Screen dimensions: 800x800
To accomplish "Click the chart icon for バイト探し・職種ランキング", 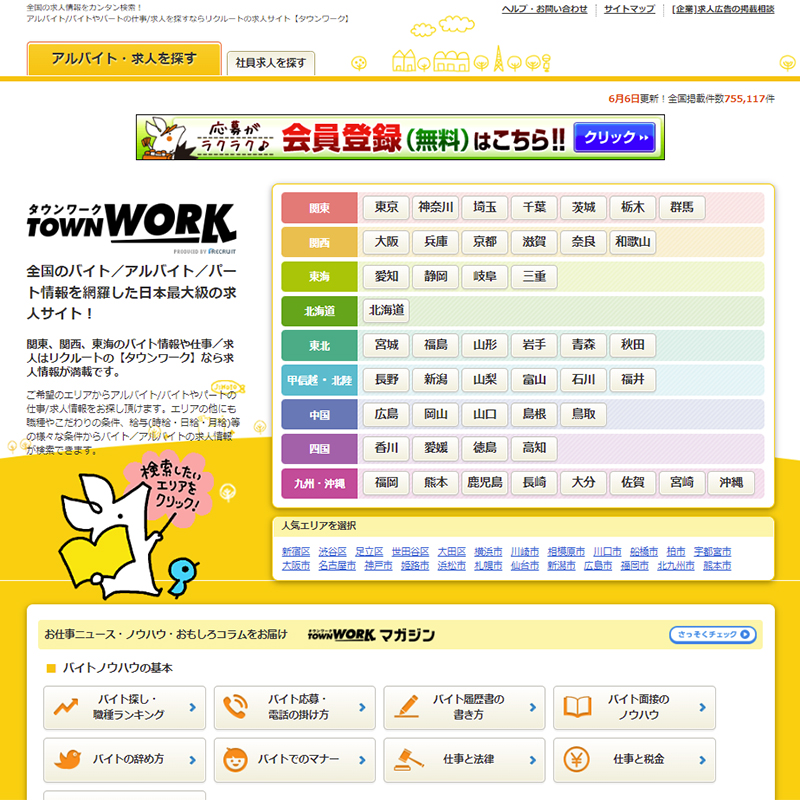I will click(67, 707).
